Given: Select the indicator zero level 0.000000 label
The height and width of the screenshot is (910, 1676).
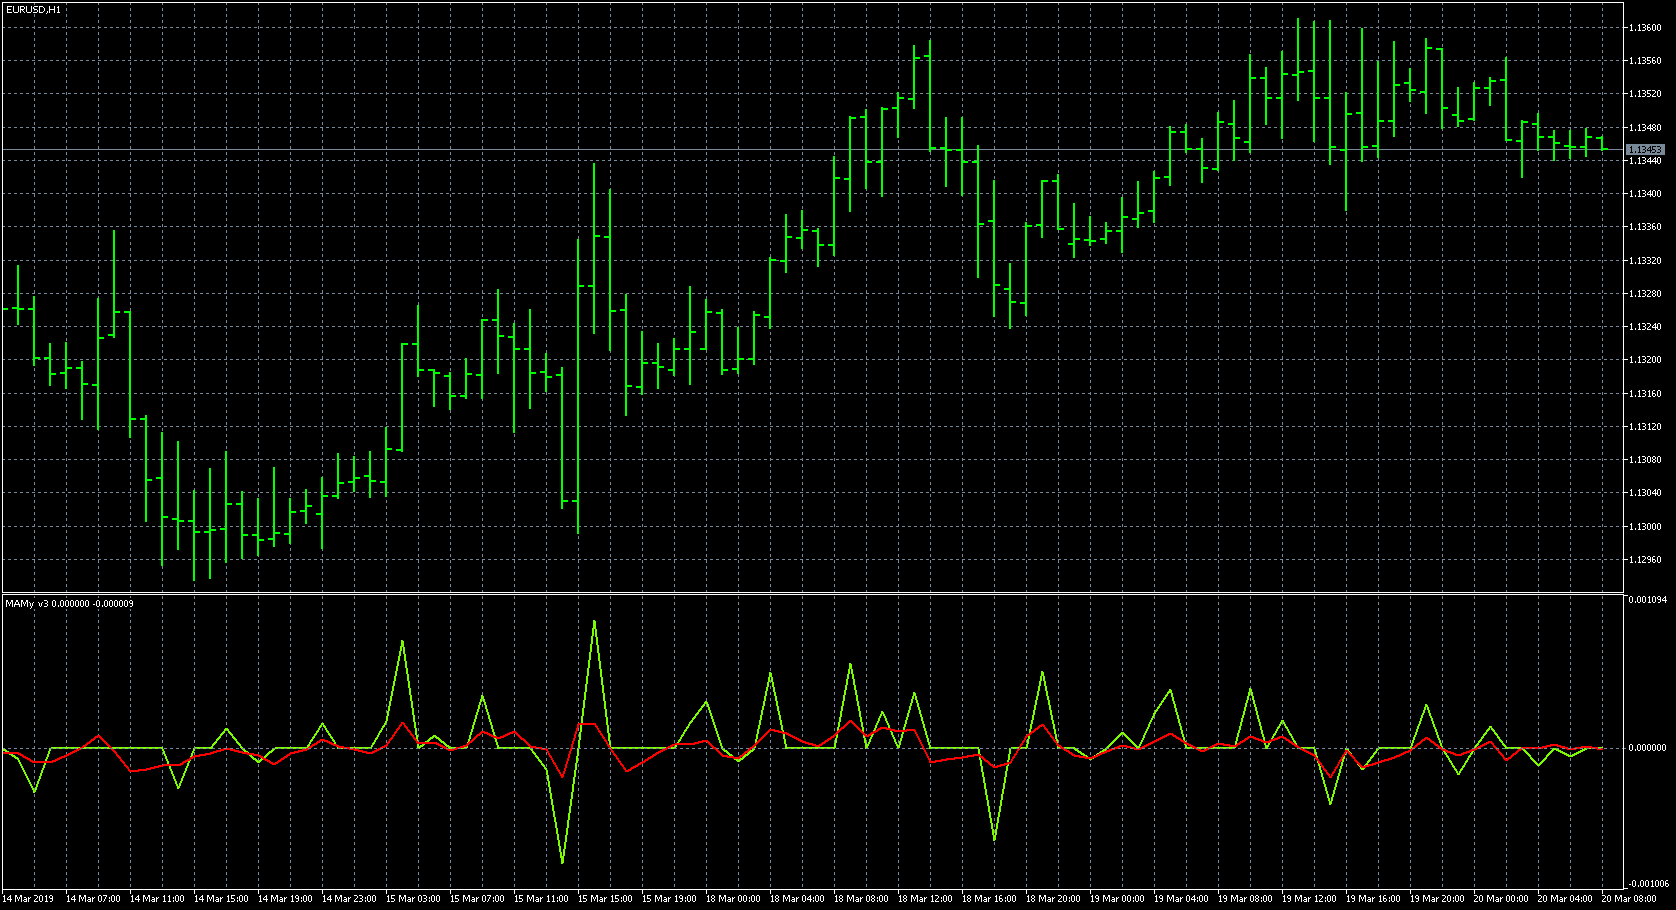Looking at the screenshot, I should click(x=1647, y=748).
